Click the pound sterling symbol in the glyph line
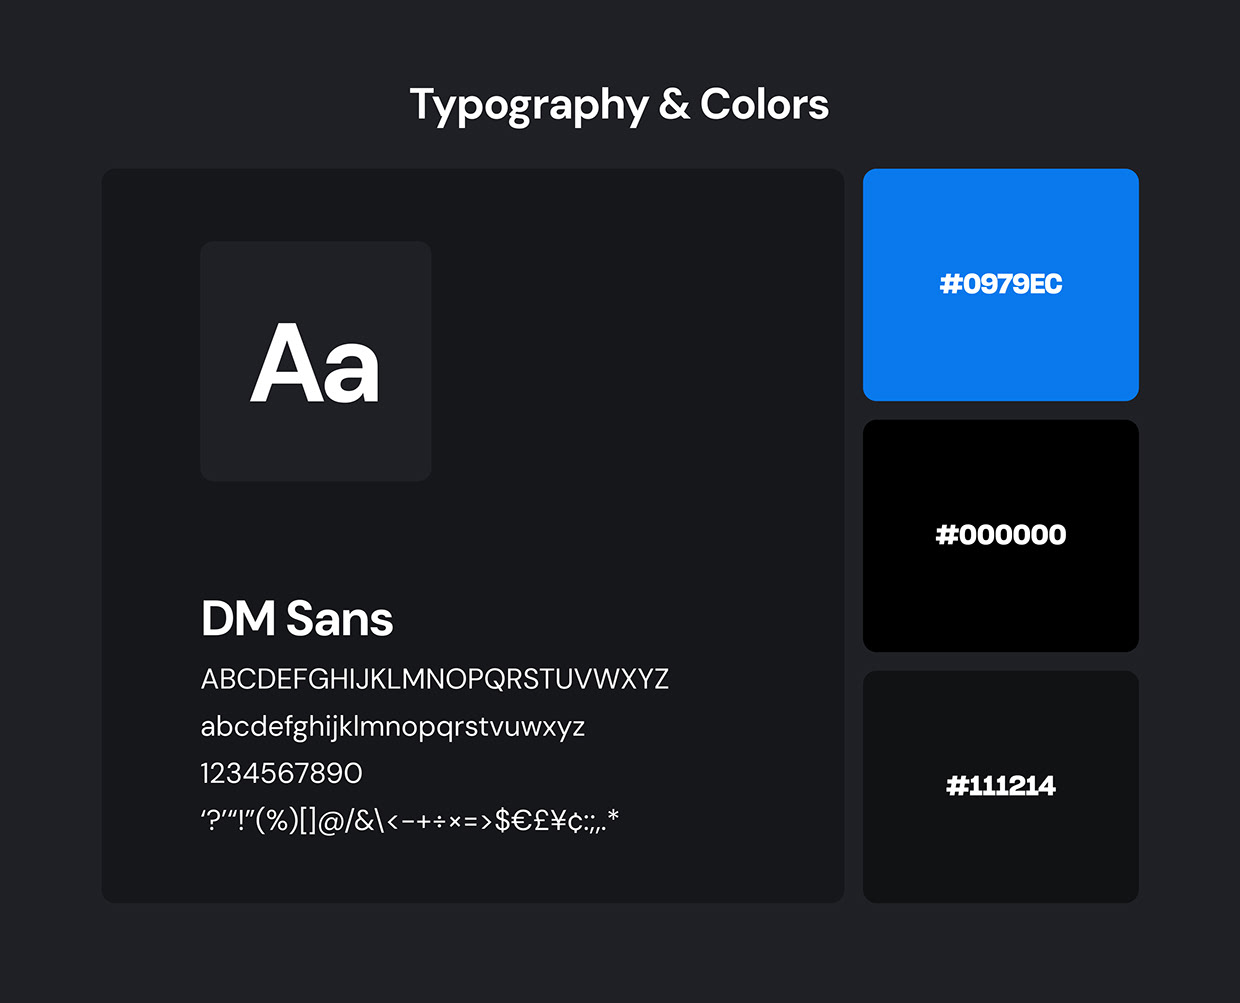This screenshot has height=1003, width=1240. click(x=540, y=821)
